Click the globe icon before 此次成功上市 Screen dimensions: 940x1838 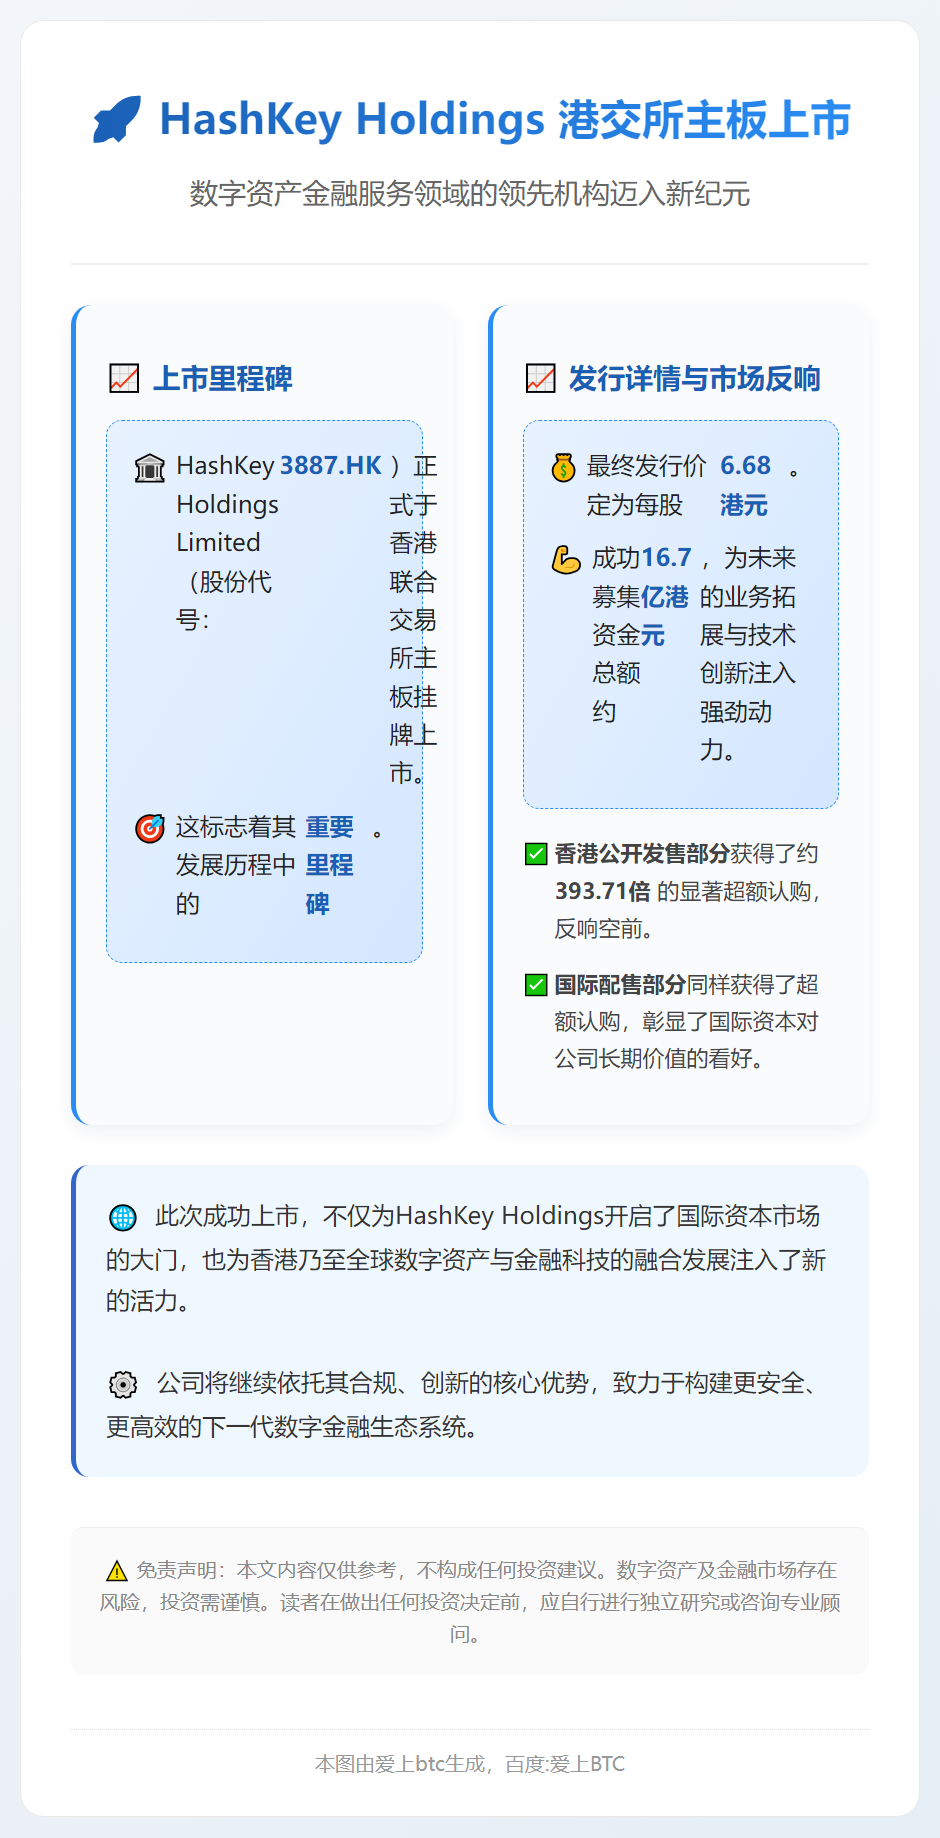click(122, 1217)
